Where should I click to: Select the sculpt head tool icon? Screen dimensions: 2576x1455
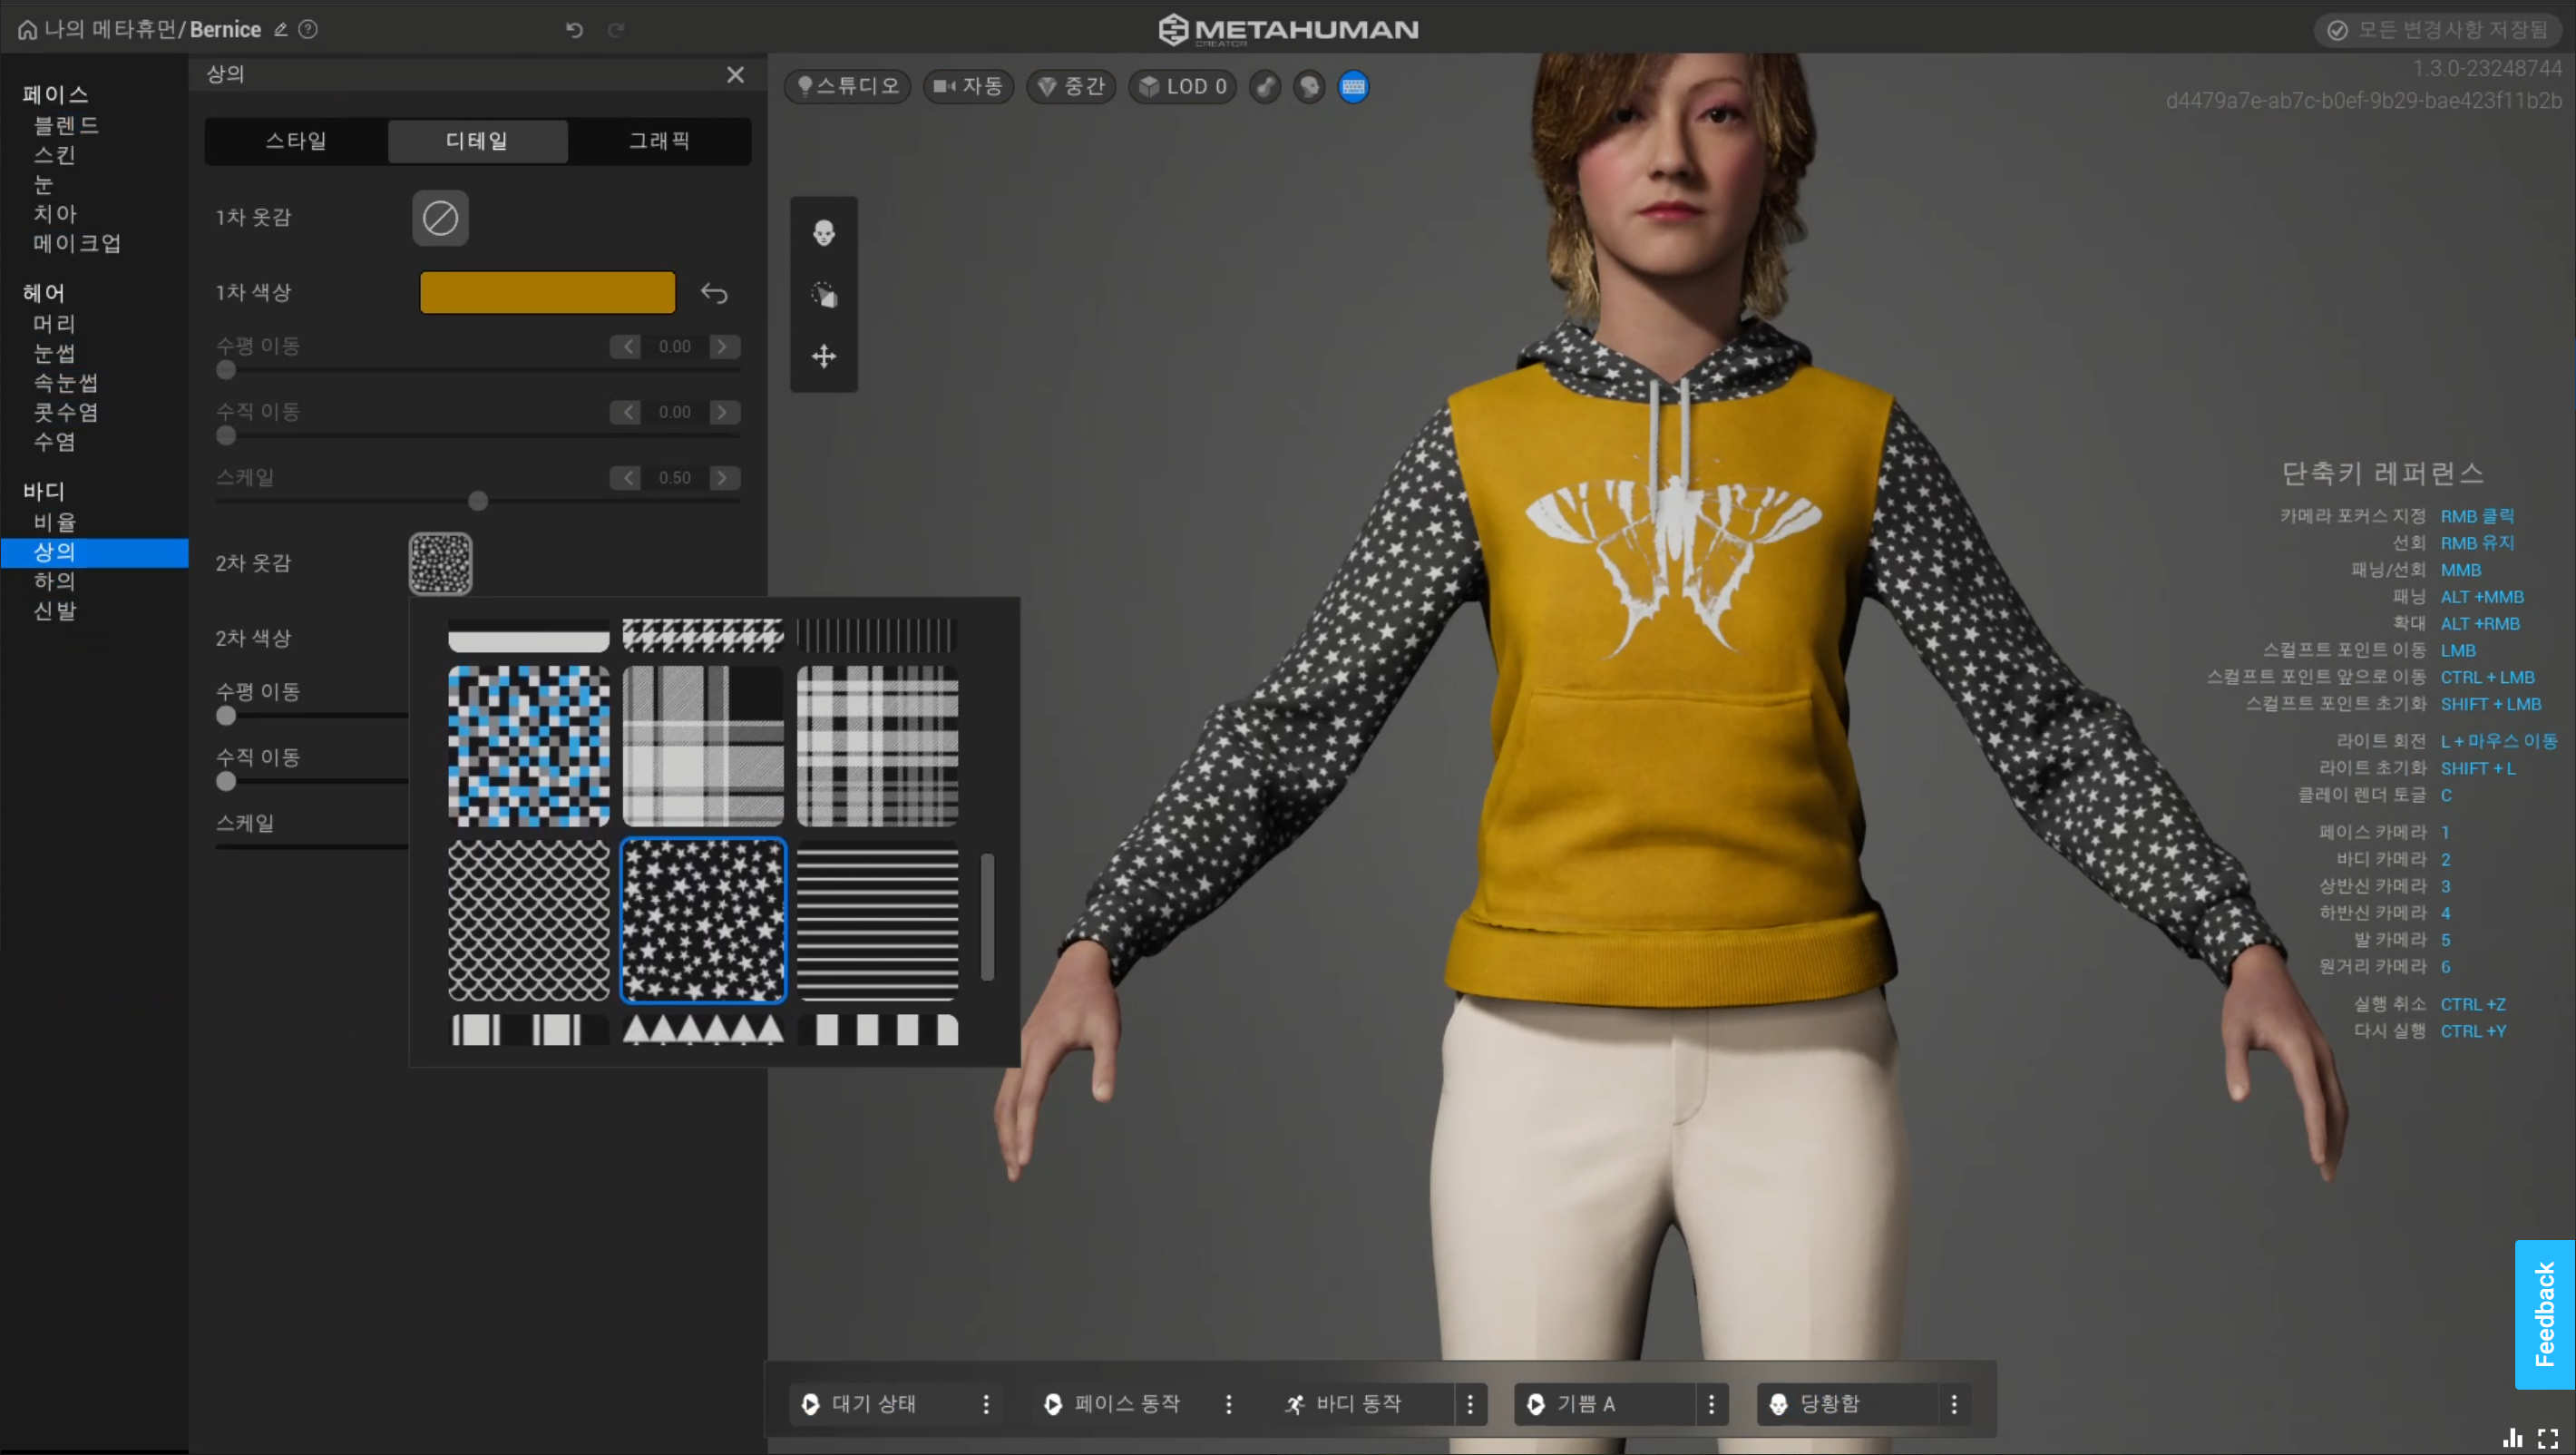pyautogui.click(x=823, y=233)
